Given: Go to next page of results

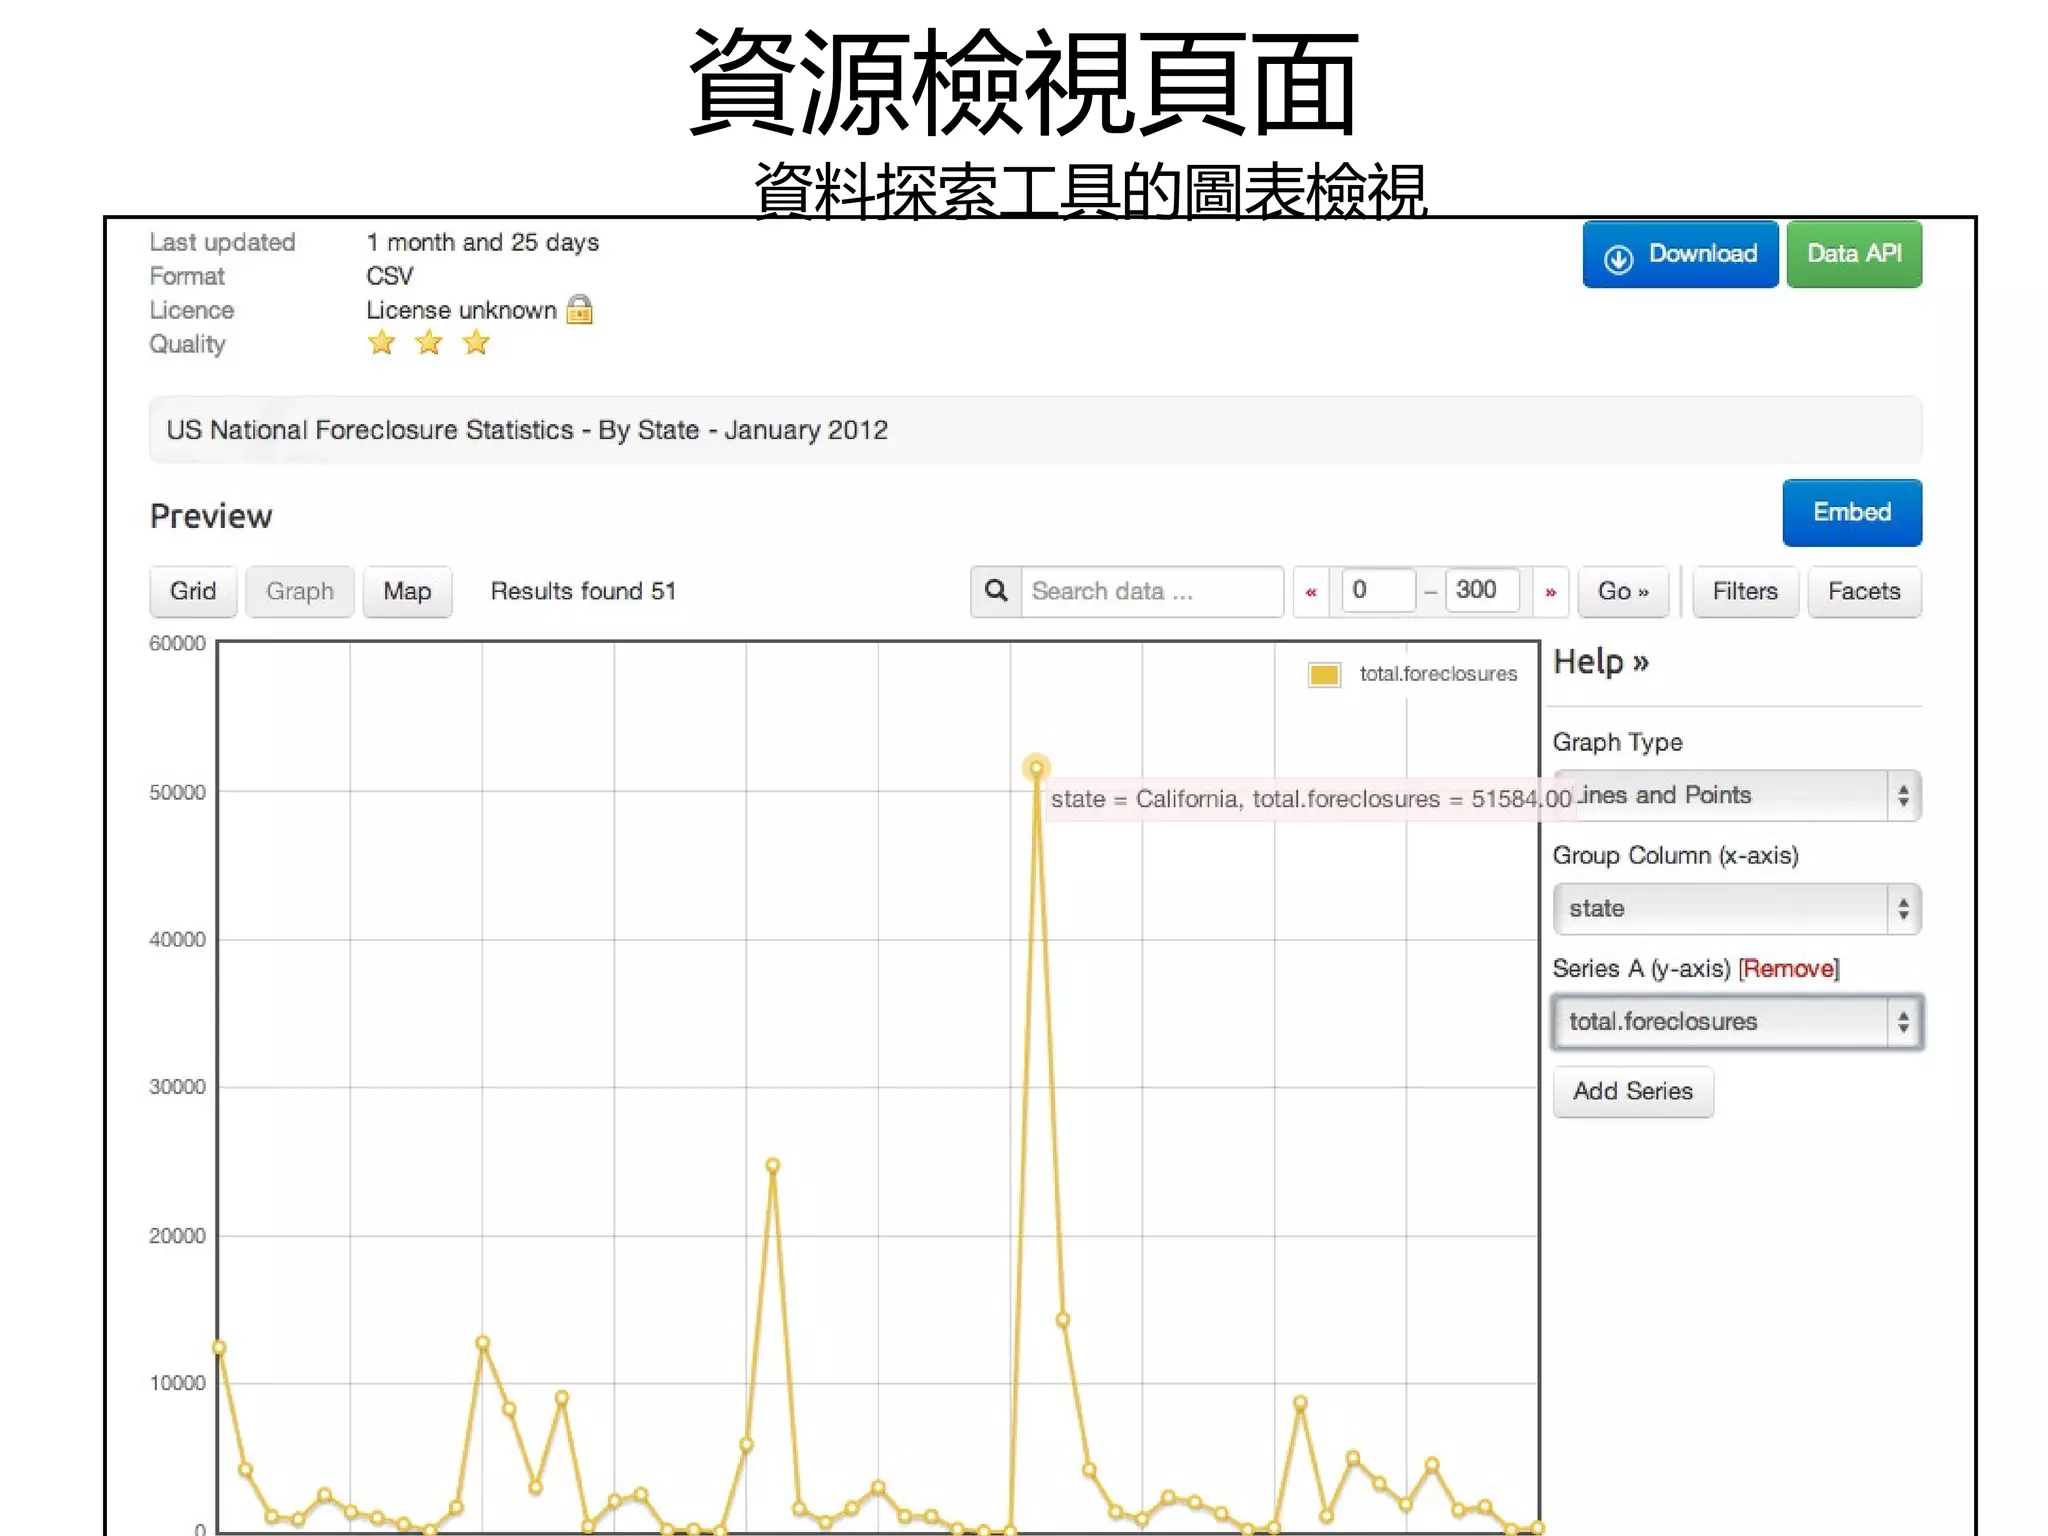Looking at the screenshot, I should coord(1551,592).
